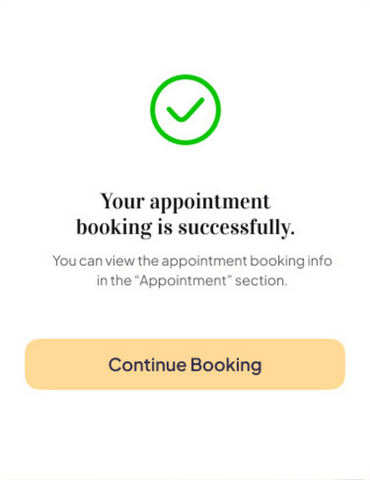Click the word 'Continue' on the yellow button
370x480 pixels.
tap(148, 365)
